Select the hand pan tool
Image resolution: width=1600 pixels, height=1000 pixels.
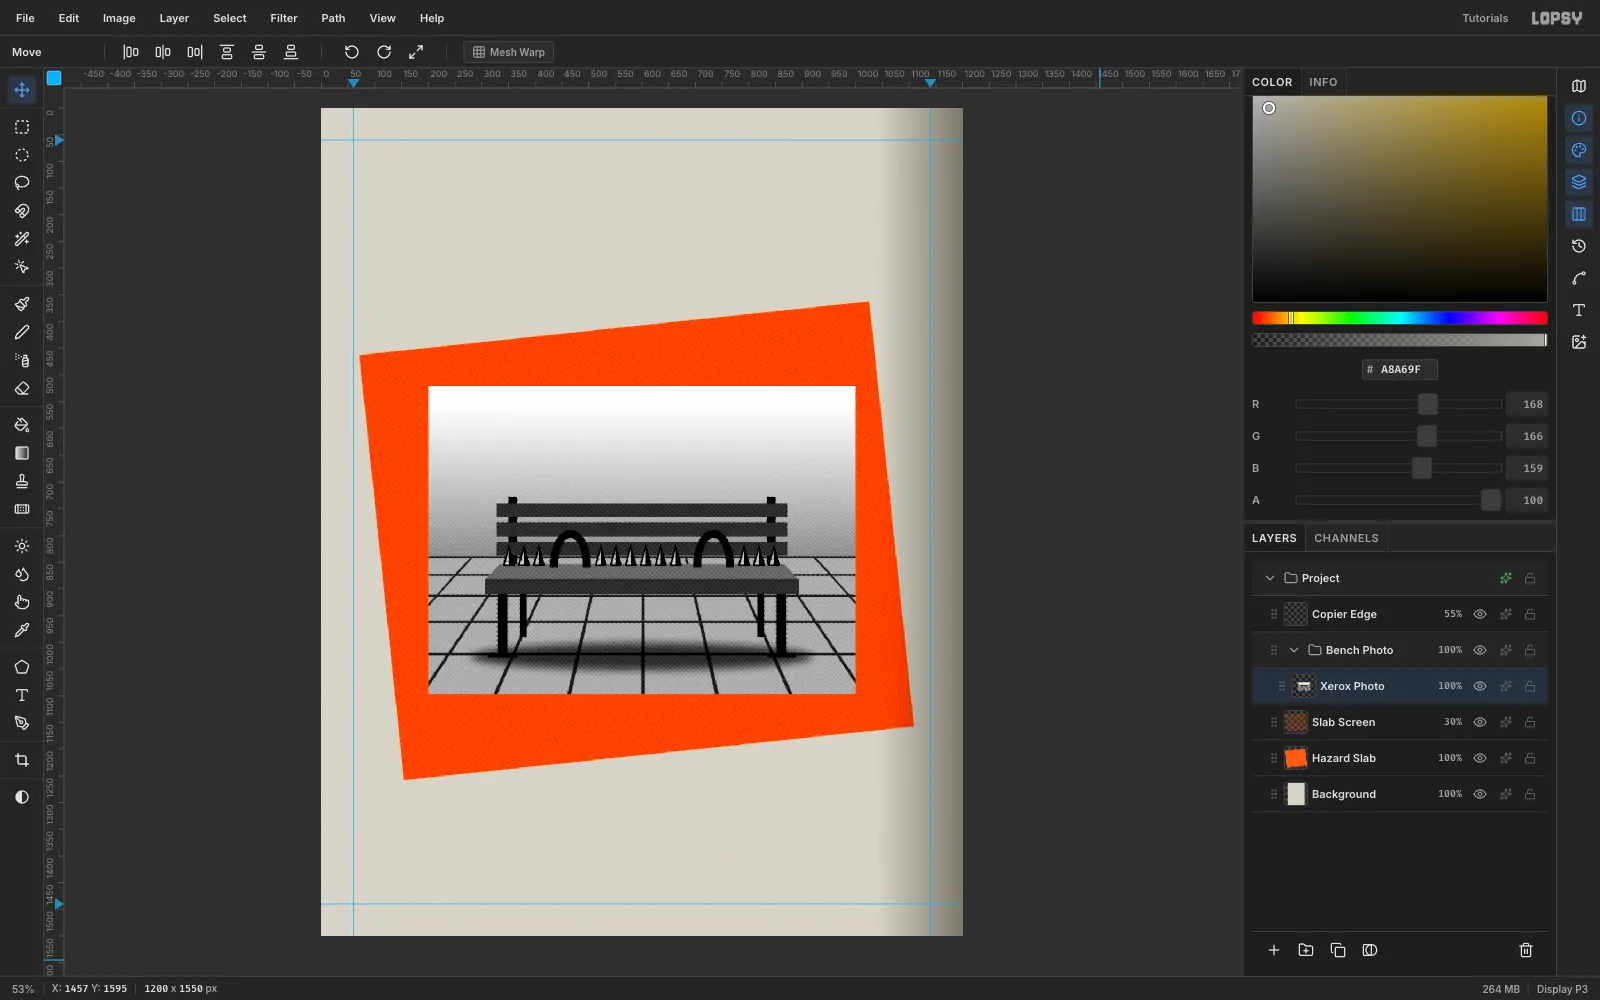click(21, 602)
